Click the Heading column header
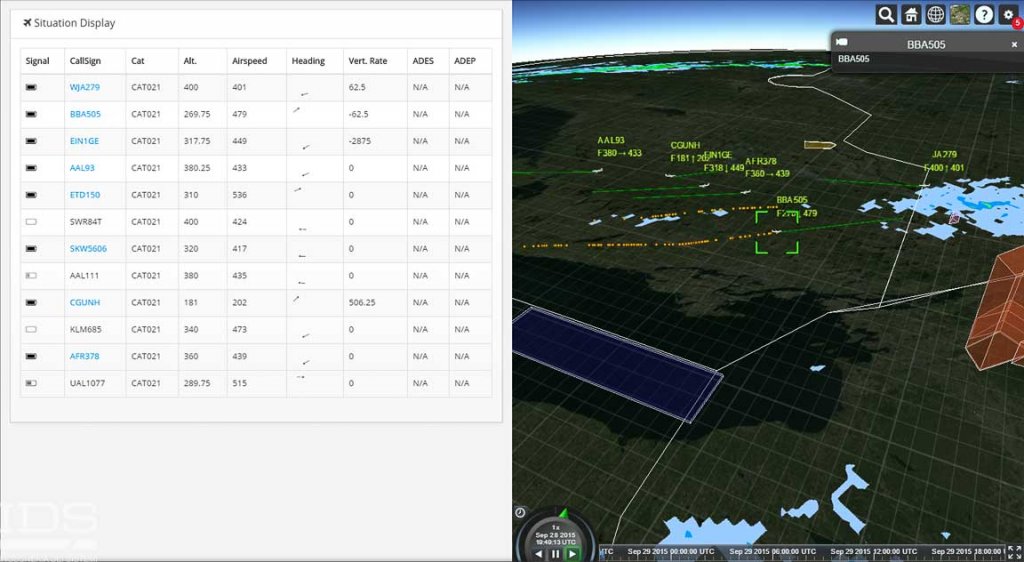Image resolution: width=1024 pixels, height=562 pixels. [x=308, y=61]
